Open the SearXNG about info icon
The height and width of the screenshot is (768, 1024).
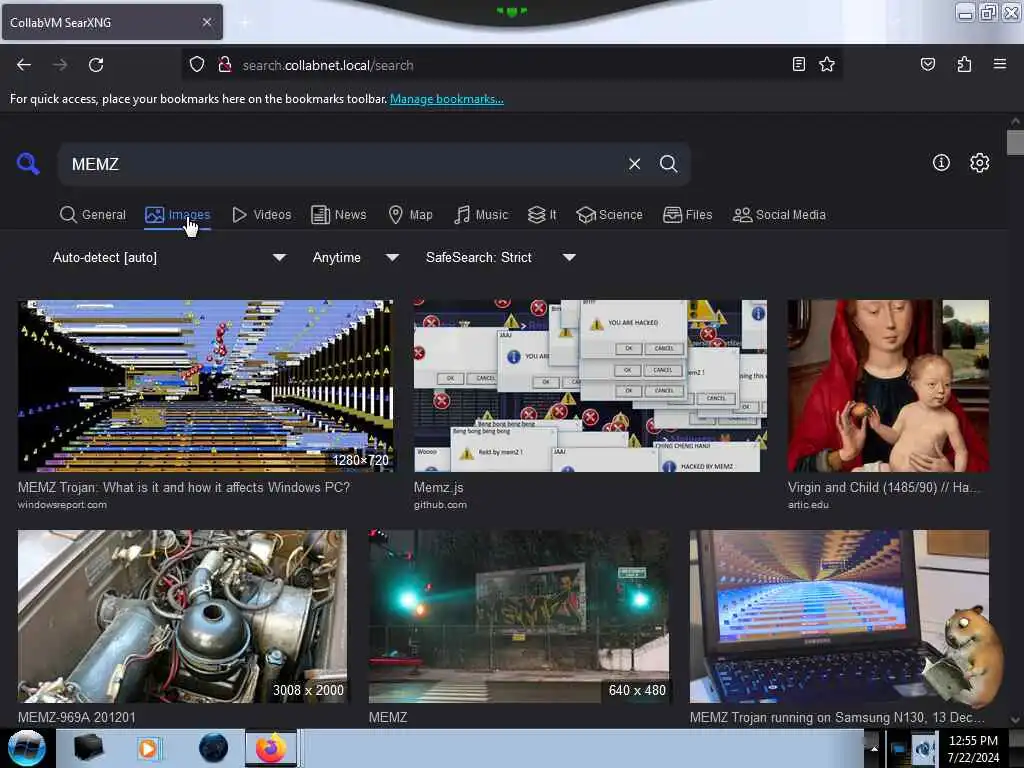tap(941, 163)
